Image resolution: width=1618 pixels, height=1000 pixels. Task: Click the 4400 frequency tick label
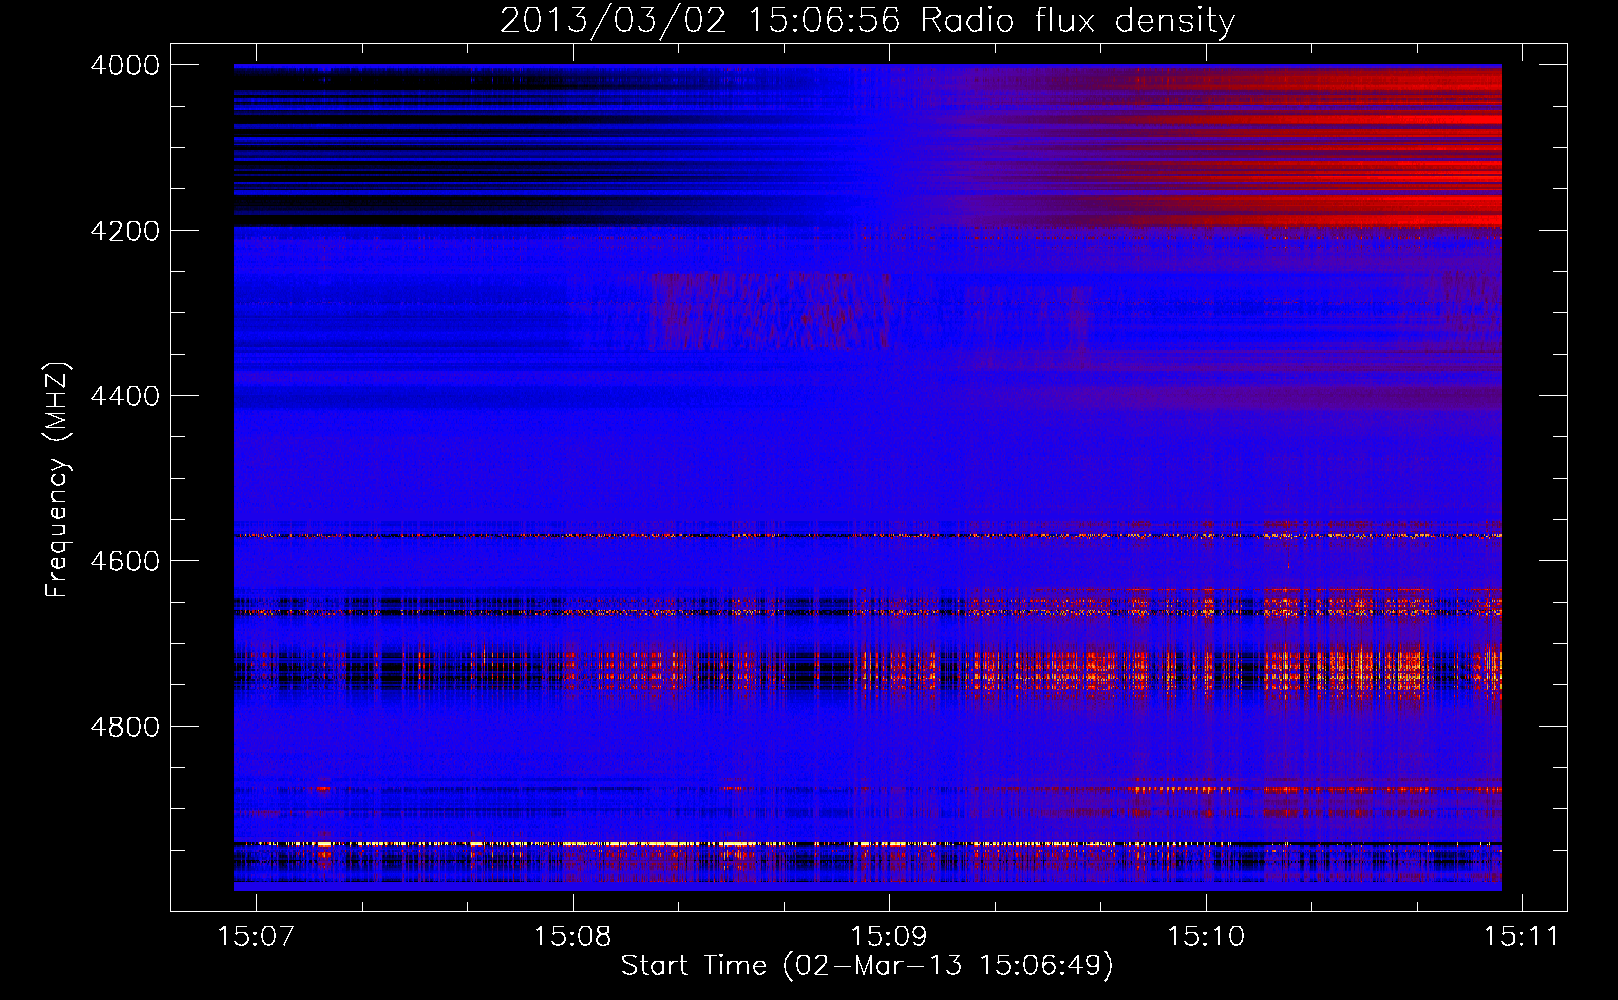(x=125, y=396)
